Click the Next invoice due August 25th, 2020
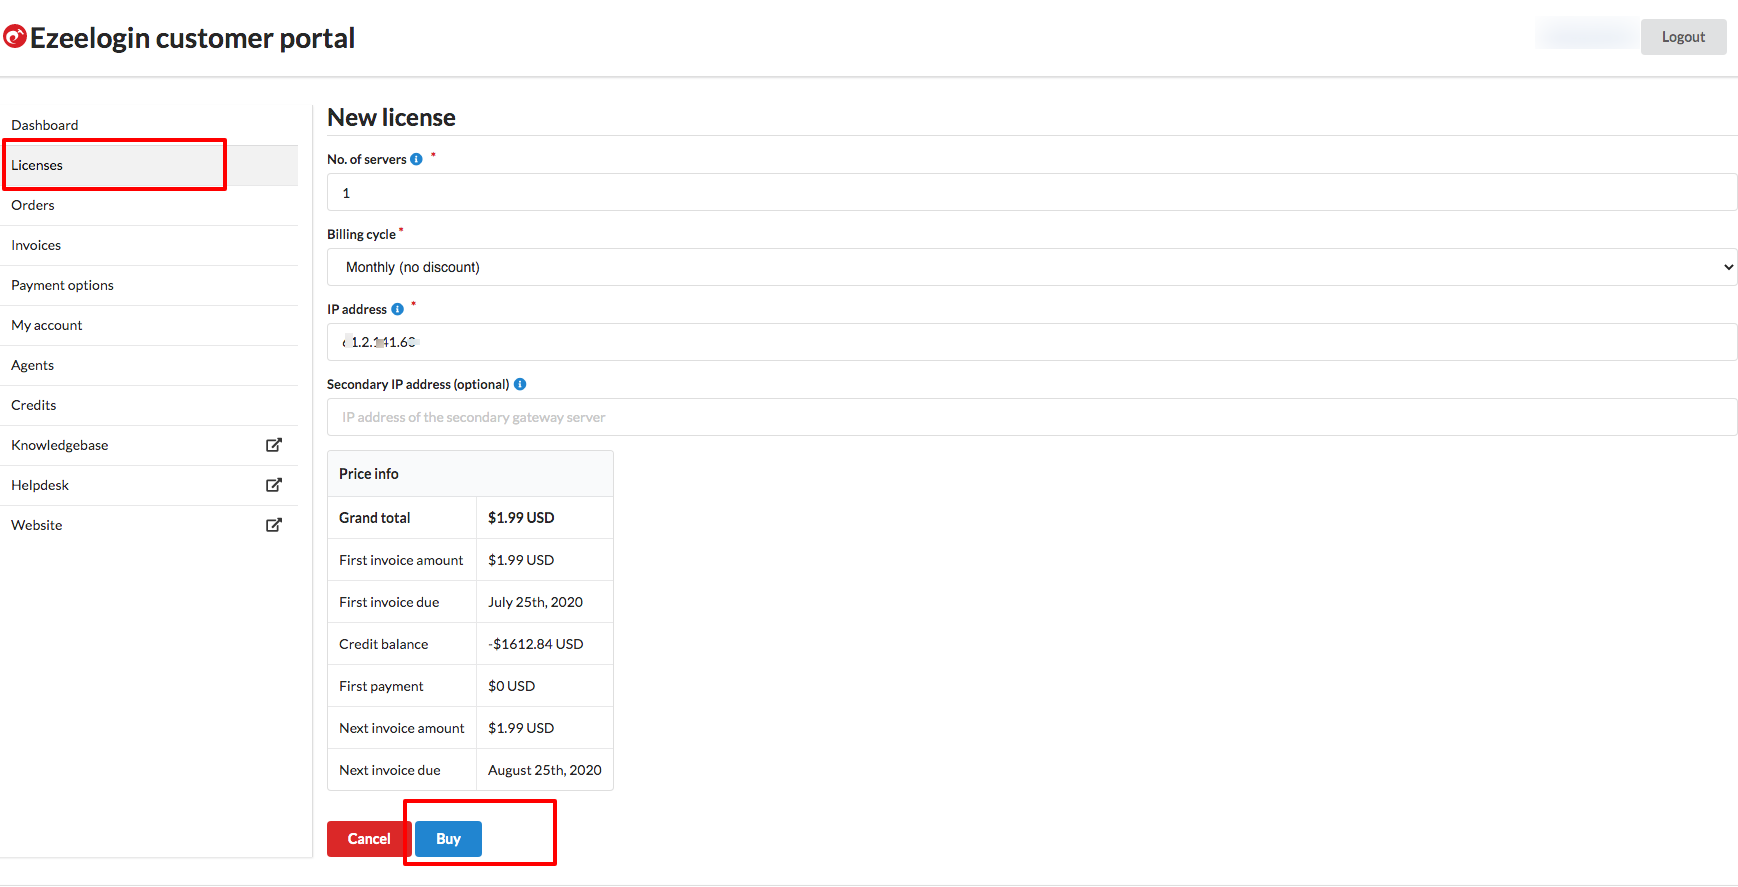Screen dimensions: 1738x887 click(545, 770)
